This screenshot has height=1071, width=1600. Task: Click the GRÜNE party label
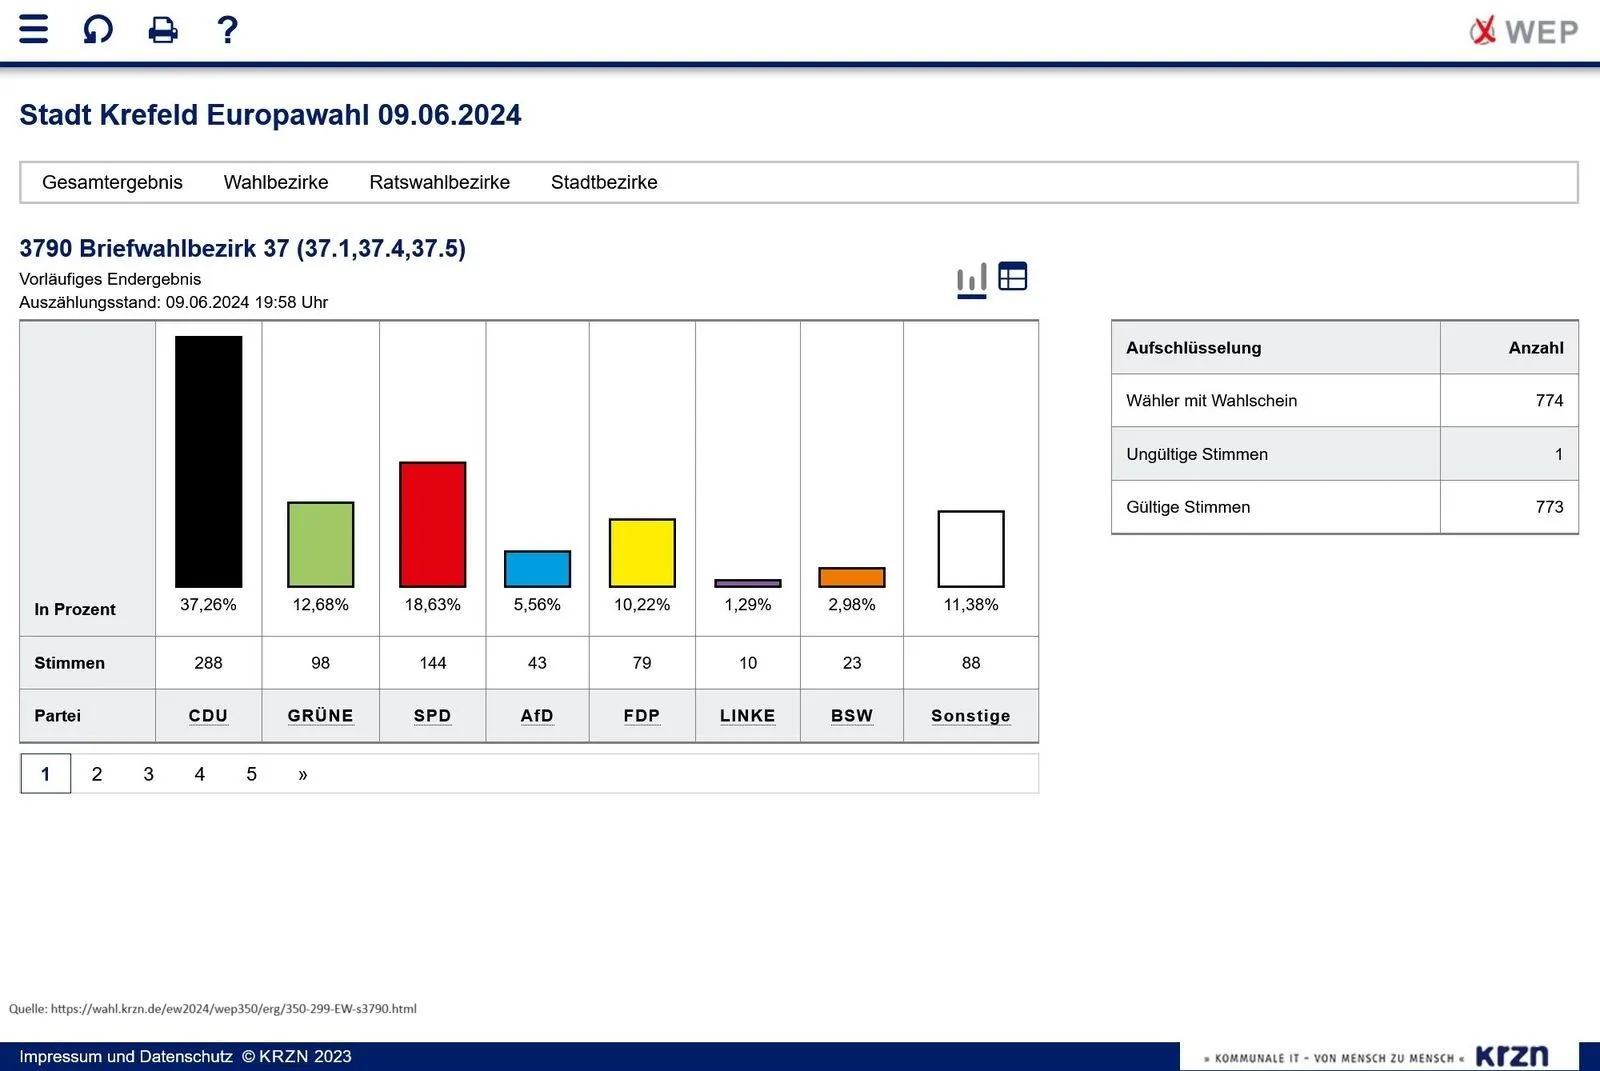tap(320, 716)
